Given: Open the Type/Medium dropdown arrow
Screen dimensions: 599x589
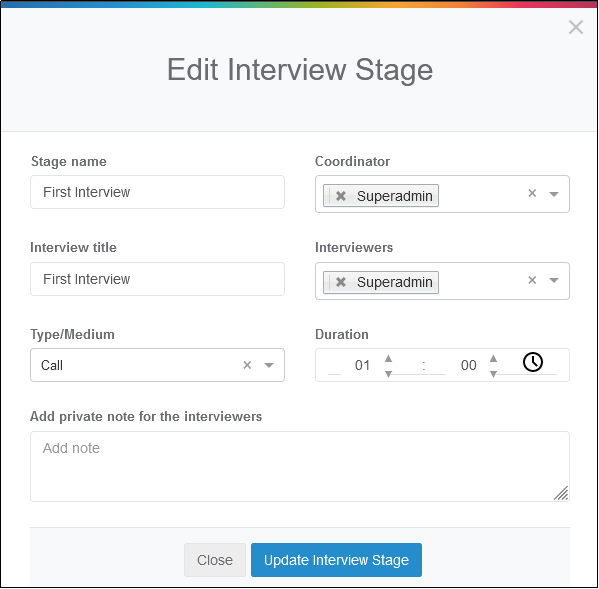Looking at the screenshot, I should 269,366.
